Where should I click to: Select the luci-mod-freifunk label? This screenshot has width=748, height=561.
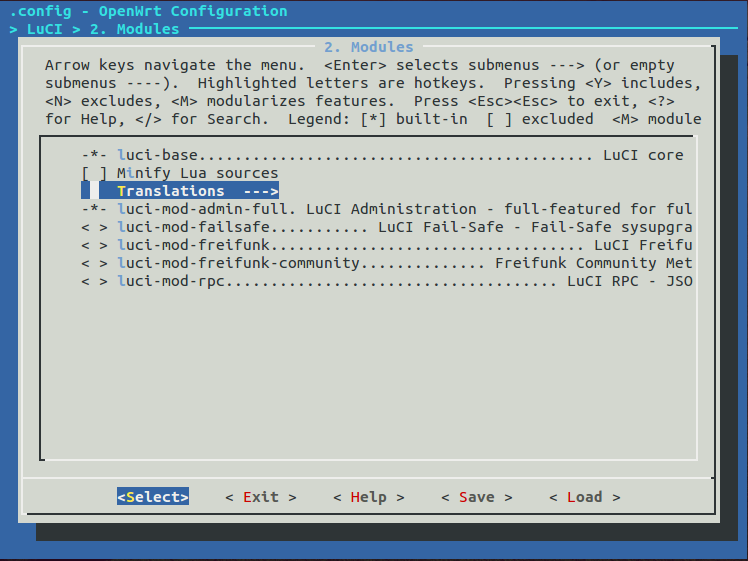pos(194,245)
